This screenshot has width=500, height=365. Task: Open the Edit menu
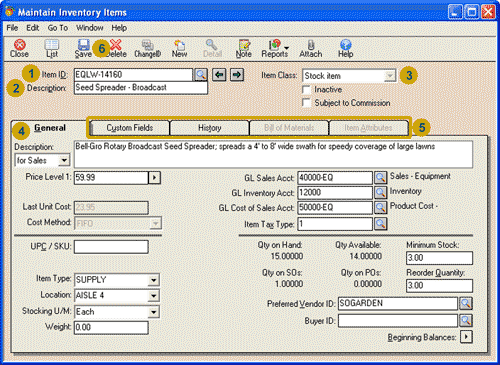pos(33,28)
